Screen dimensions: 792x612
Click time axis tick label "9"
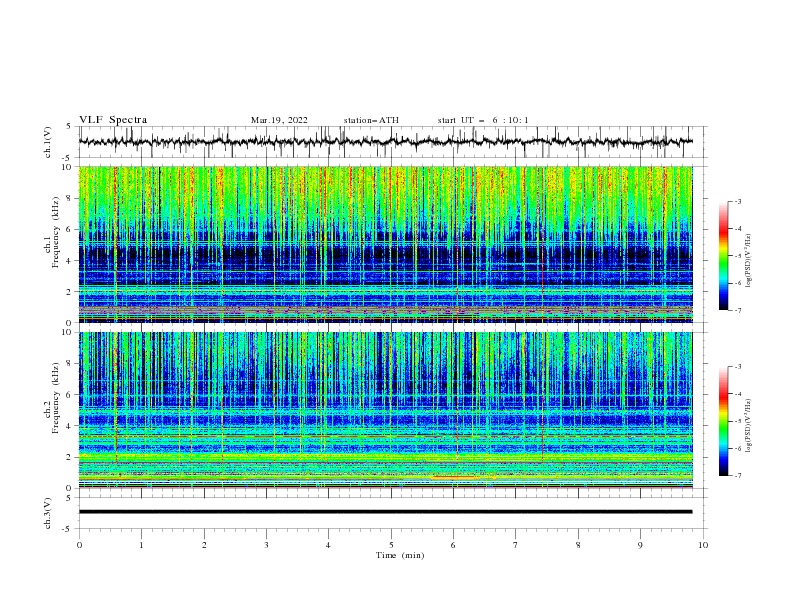pyautogui.click(x=640, y=545)
